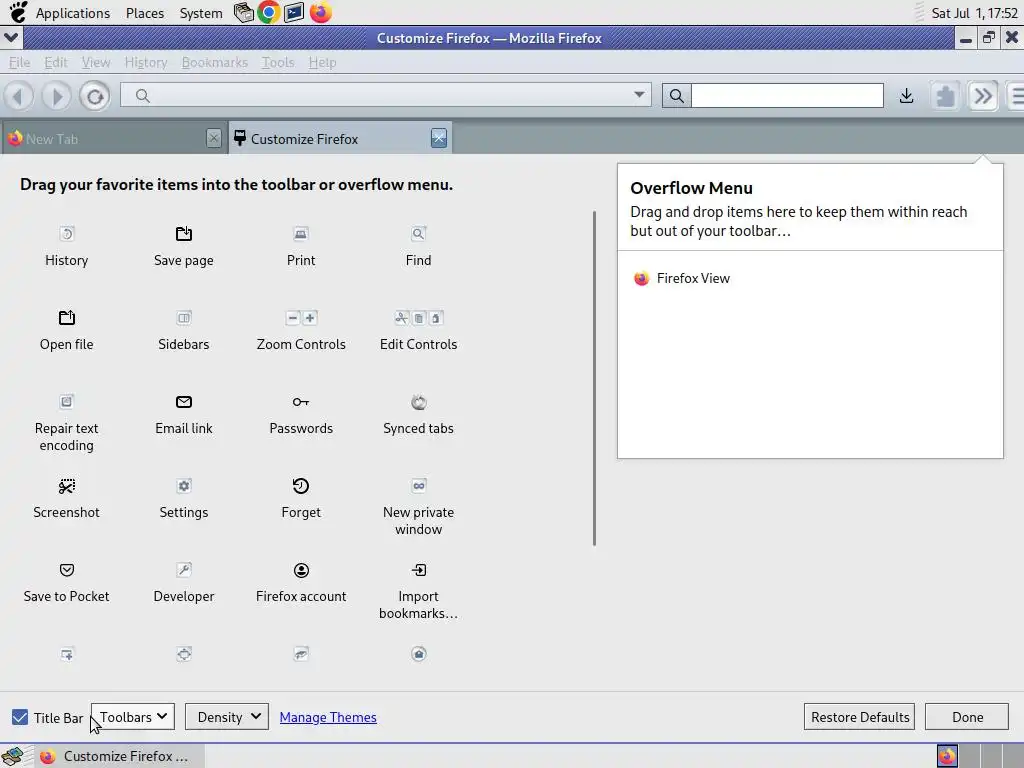
Task: Select the Import bookmarks icon
Action: coord(419,570)
